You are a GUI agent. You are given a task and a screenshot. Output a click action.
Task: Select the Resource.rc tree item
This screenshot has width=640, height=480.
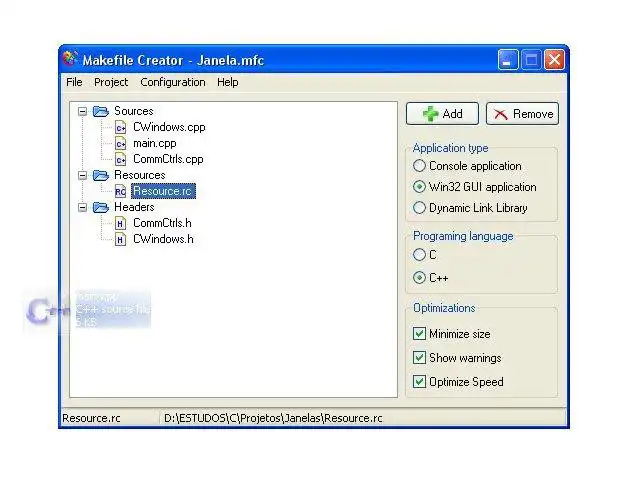pyautogui.click(x=163, y=191)
